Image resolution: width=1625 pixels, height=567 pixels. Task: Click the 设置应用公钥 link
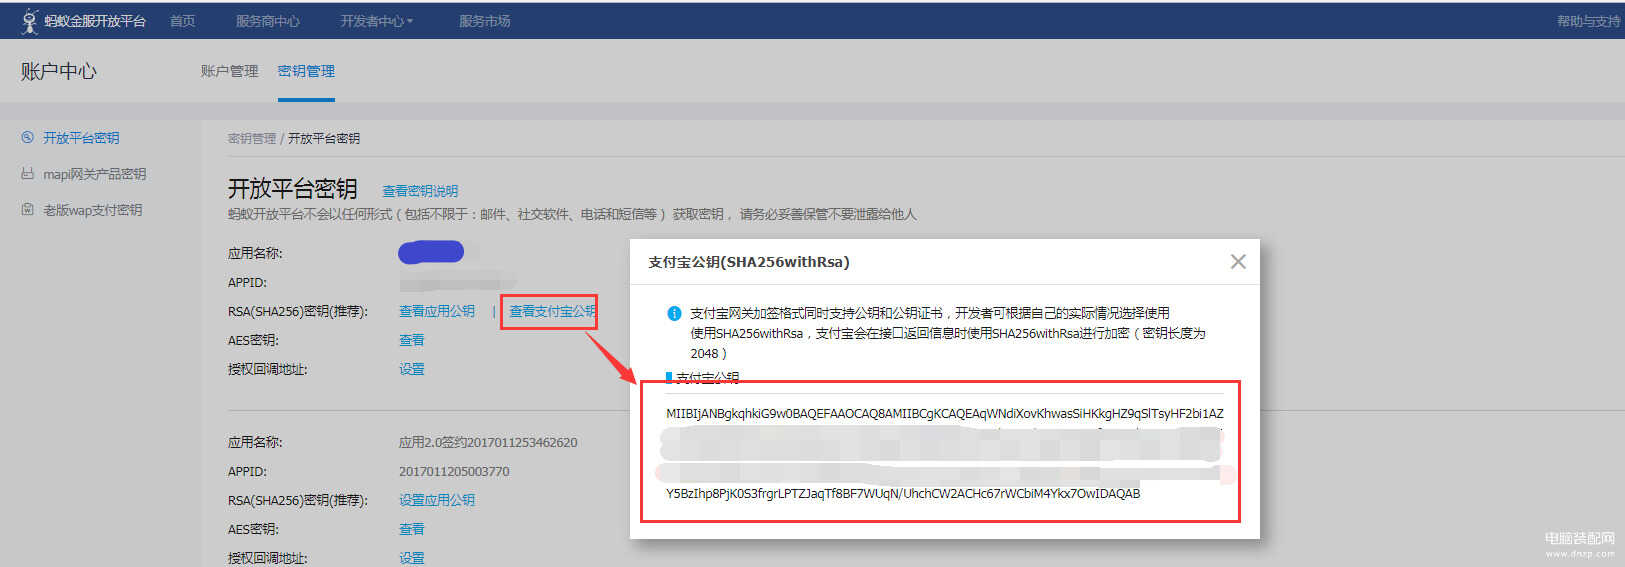pyautogui.click(x=437, y=501)
